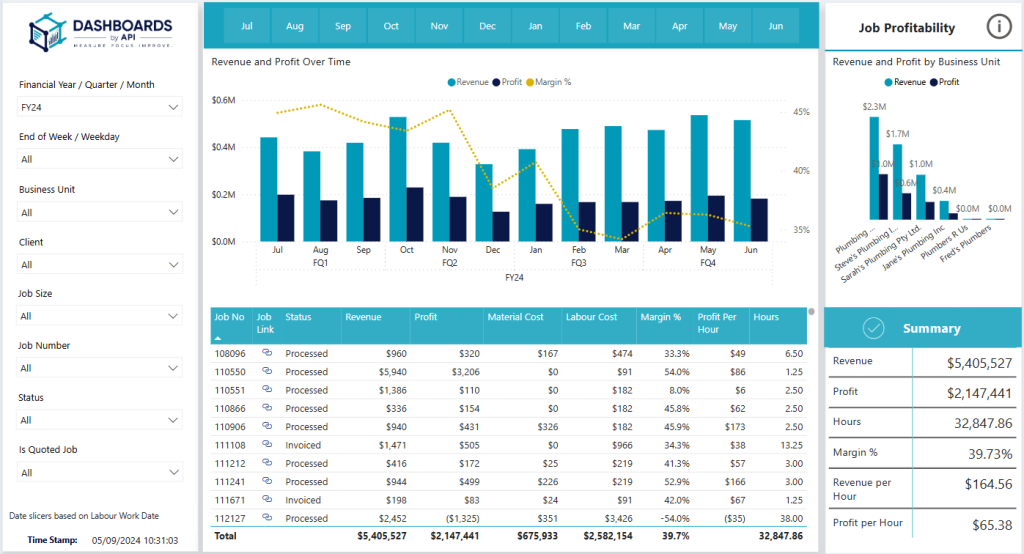Click the Jun month slicer button
Viewport: 1024px width, 554px height.
point(775,26)
